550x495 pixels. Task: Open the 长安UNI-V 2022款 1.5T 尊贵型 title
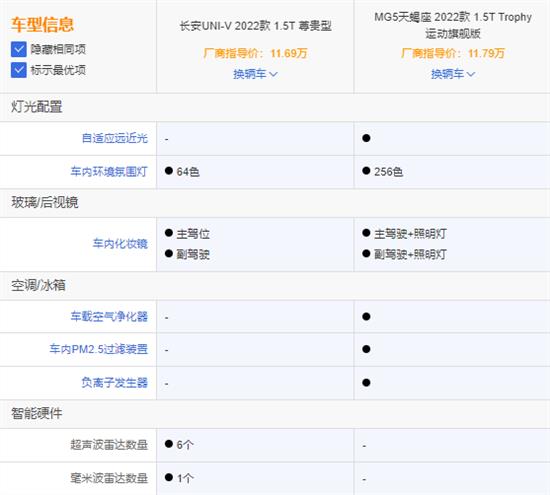(x=255, y=26)
